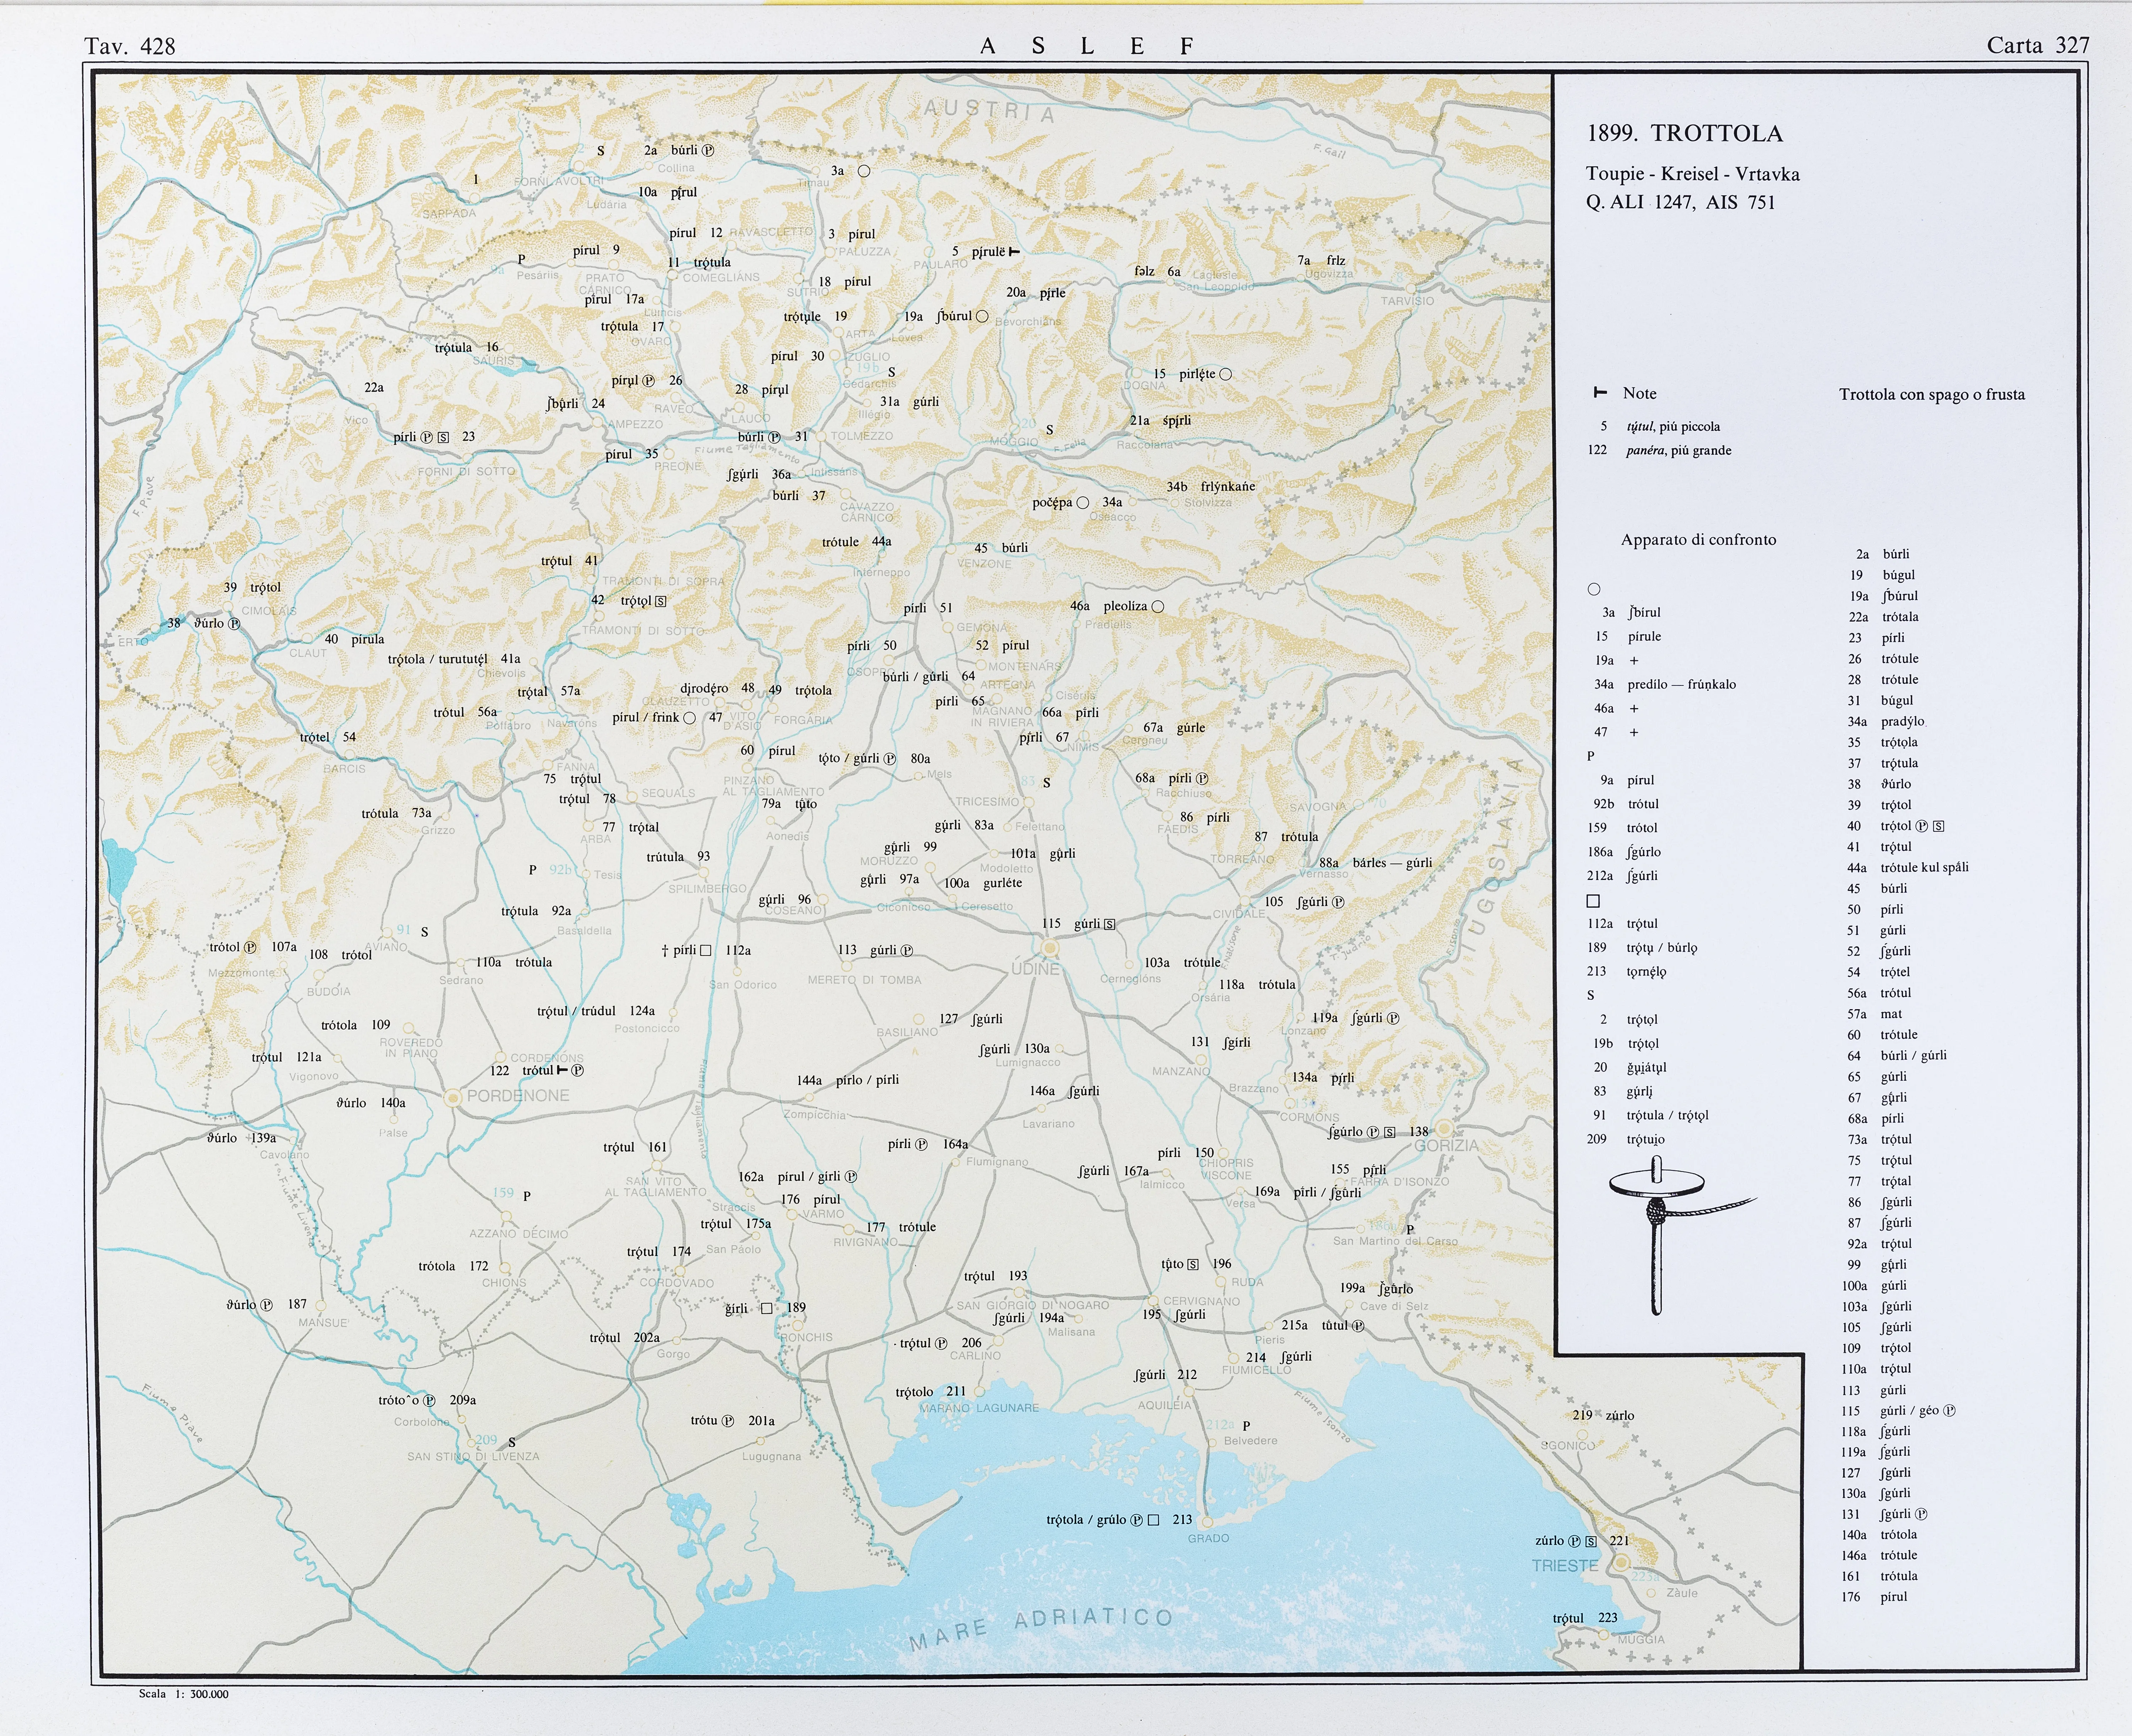Click the circle symbol beside point 3a on map
This screenshot has height=1736, width=2132.
(864, 171)
